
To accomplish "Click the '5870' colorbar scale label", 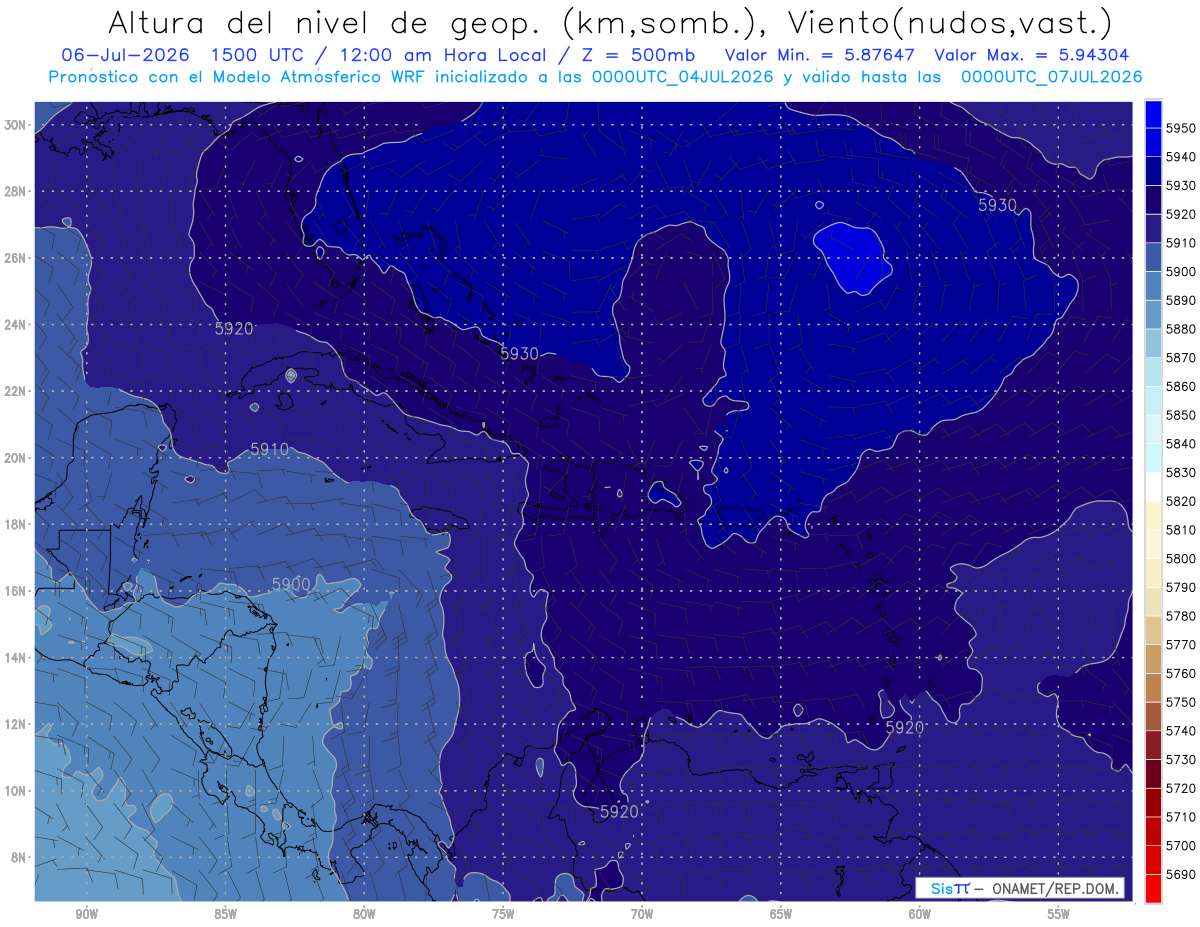I will pos(1181,358).
